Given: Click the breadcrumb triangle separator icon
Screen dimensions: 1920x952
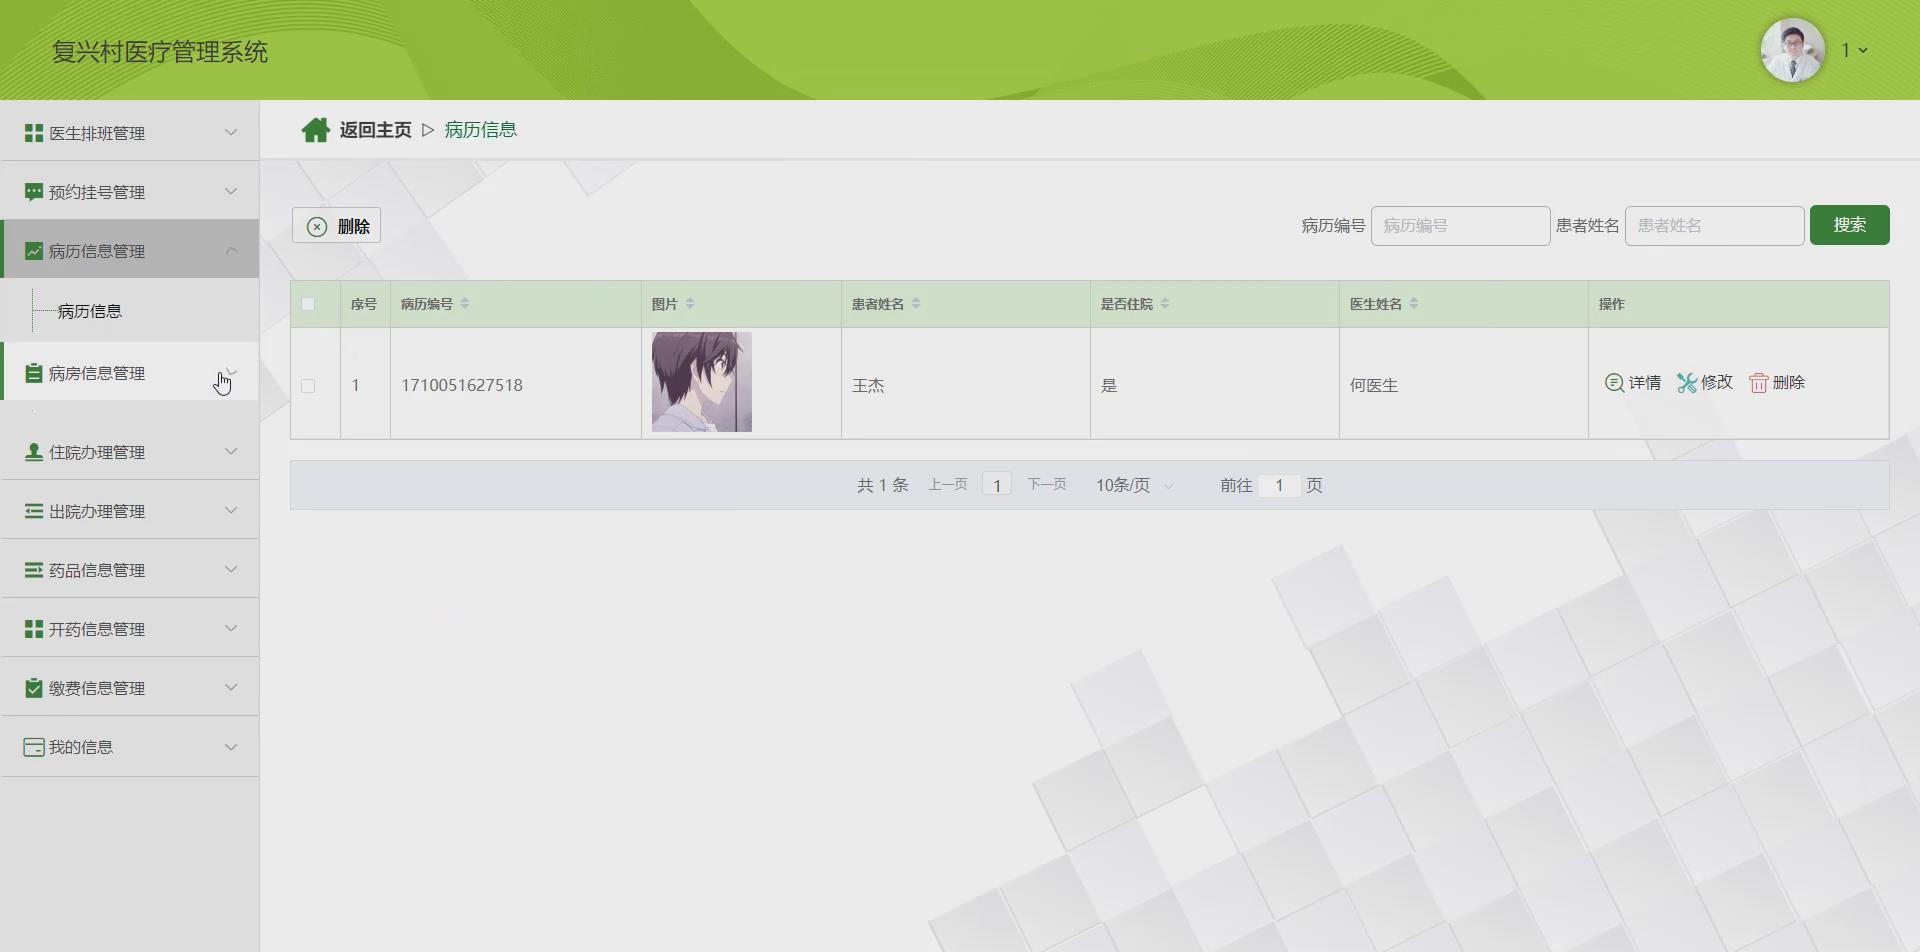Looking at the screenshot, I should tap(428, 130).
